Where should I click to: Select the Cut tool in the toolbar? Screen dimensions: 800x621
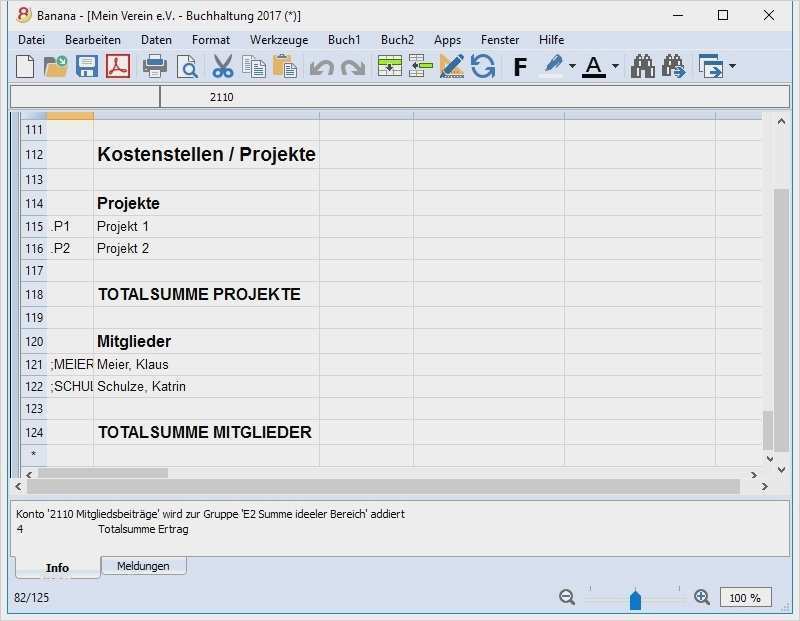click(222, 66)
